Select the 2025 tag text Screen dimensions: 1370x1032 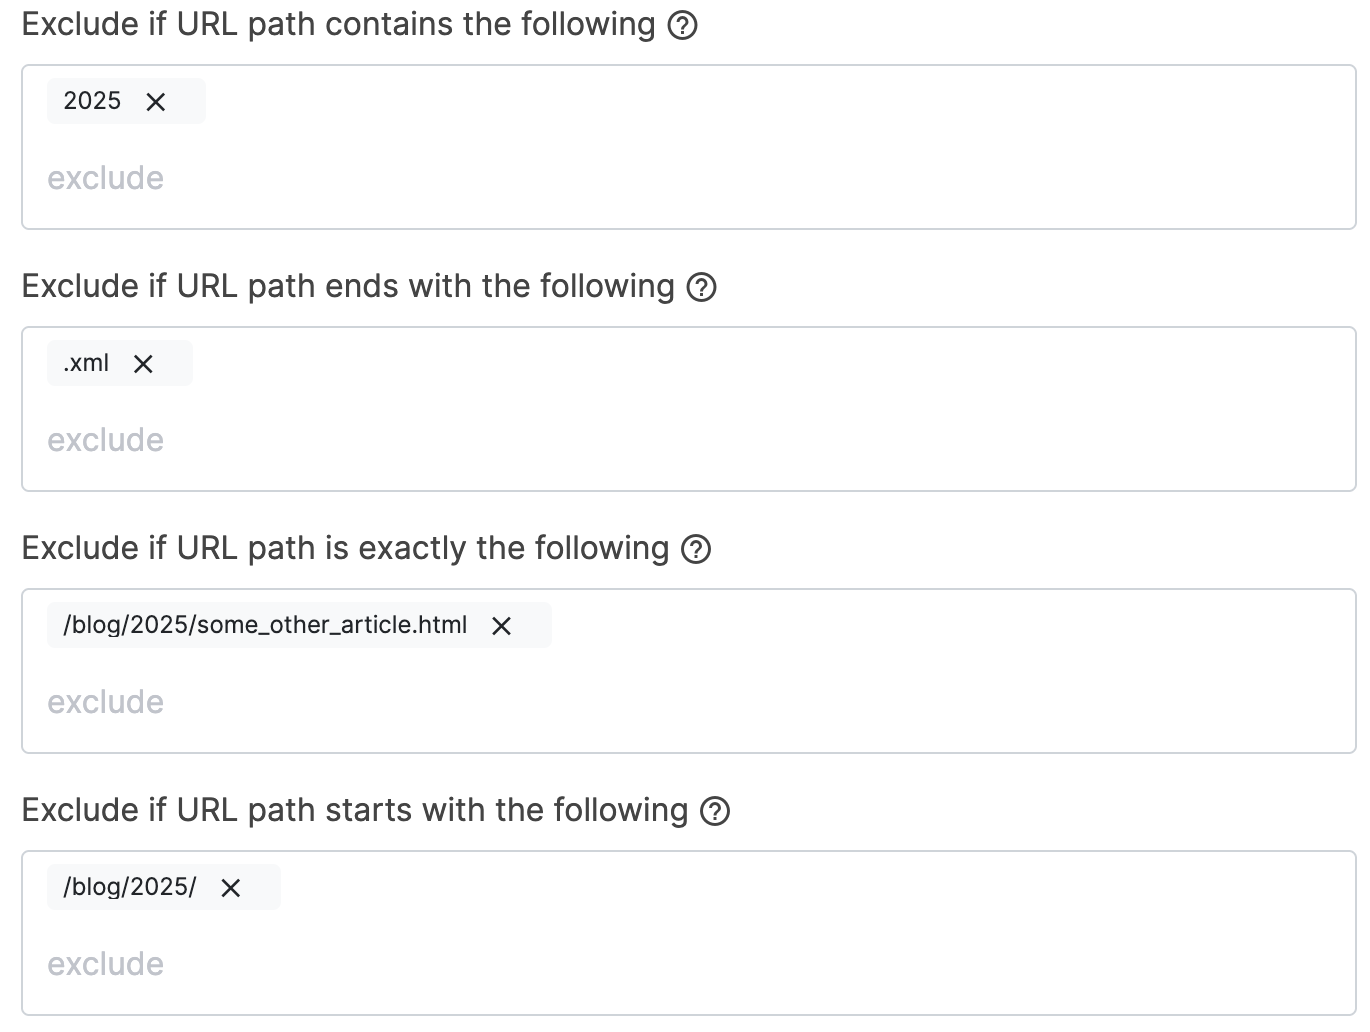click(x=92, y=101)
